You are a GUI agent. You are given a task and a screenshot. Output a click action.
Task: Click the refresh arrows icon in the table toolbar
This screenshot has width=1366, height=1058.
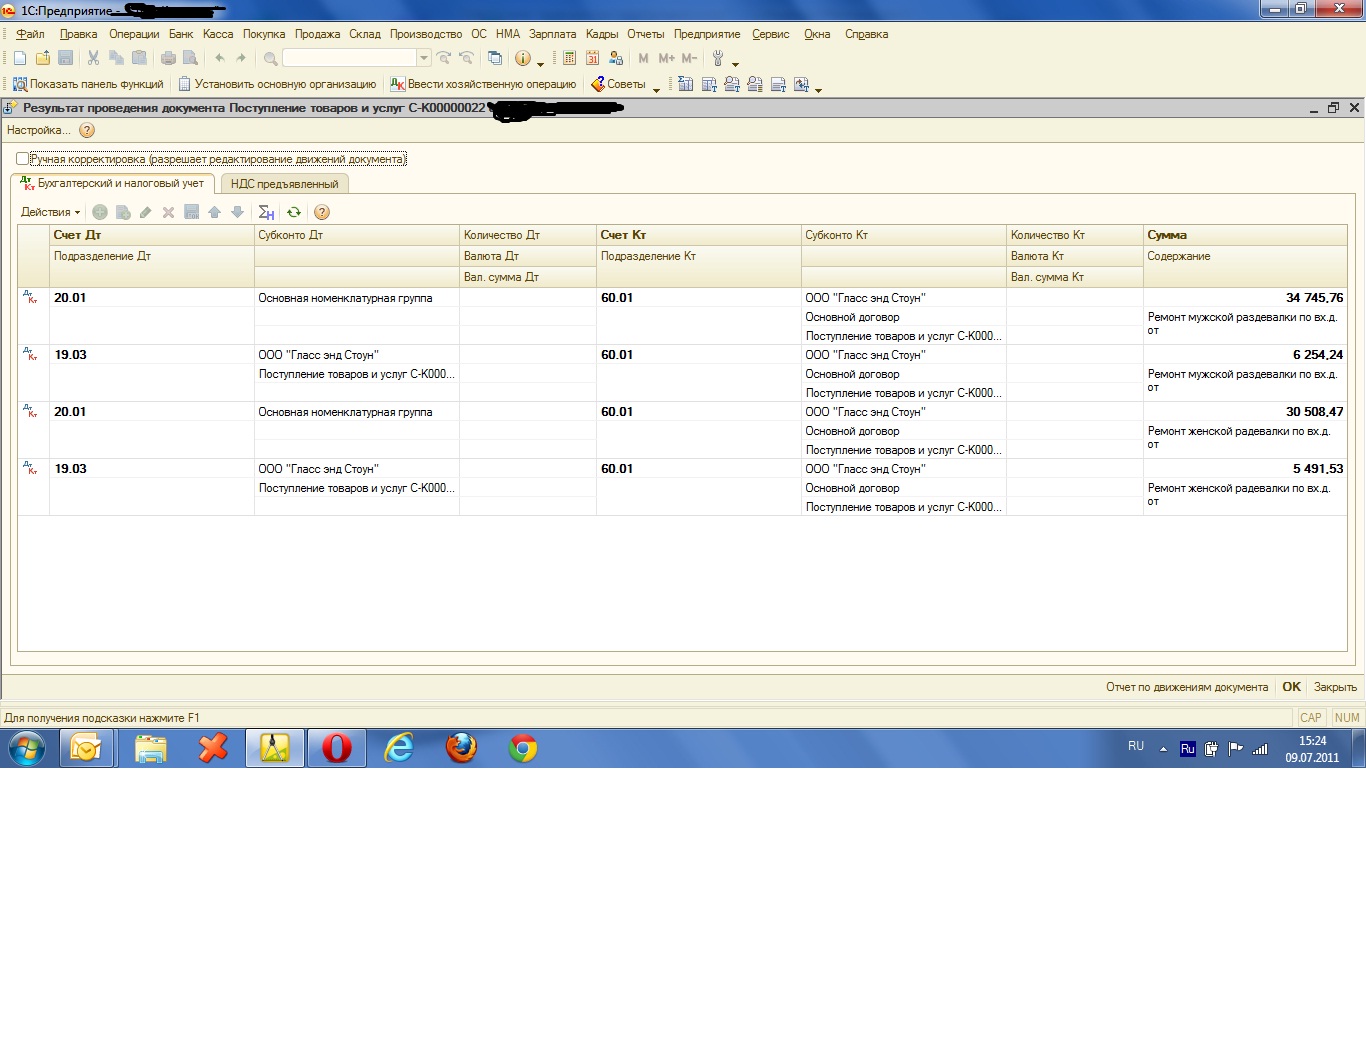click(x=294, y=212)
